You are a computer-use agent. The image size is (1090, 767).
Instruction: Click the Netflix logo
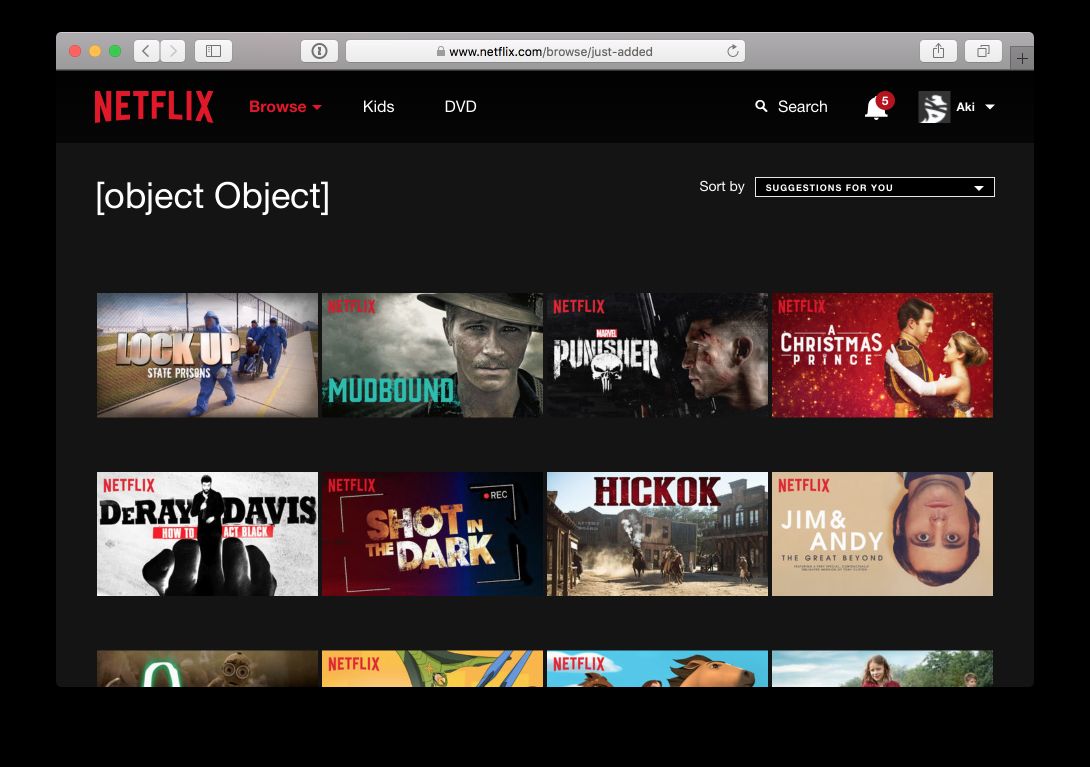tap(154, 107)
